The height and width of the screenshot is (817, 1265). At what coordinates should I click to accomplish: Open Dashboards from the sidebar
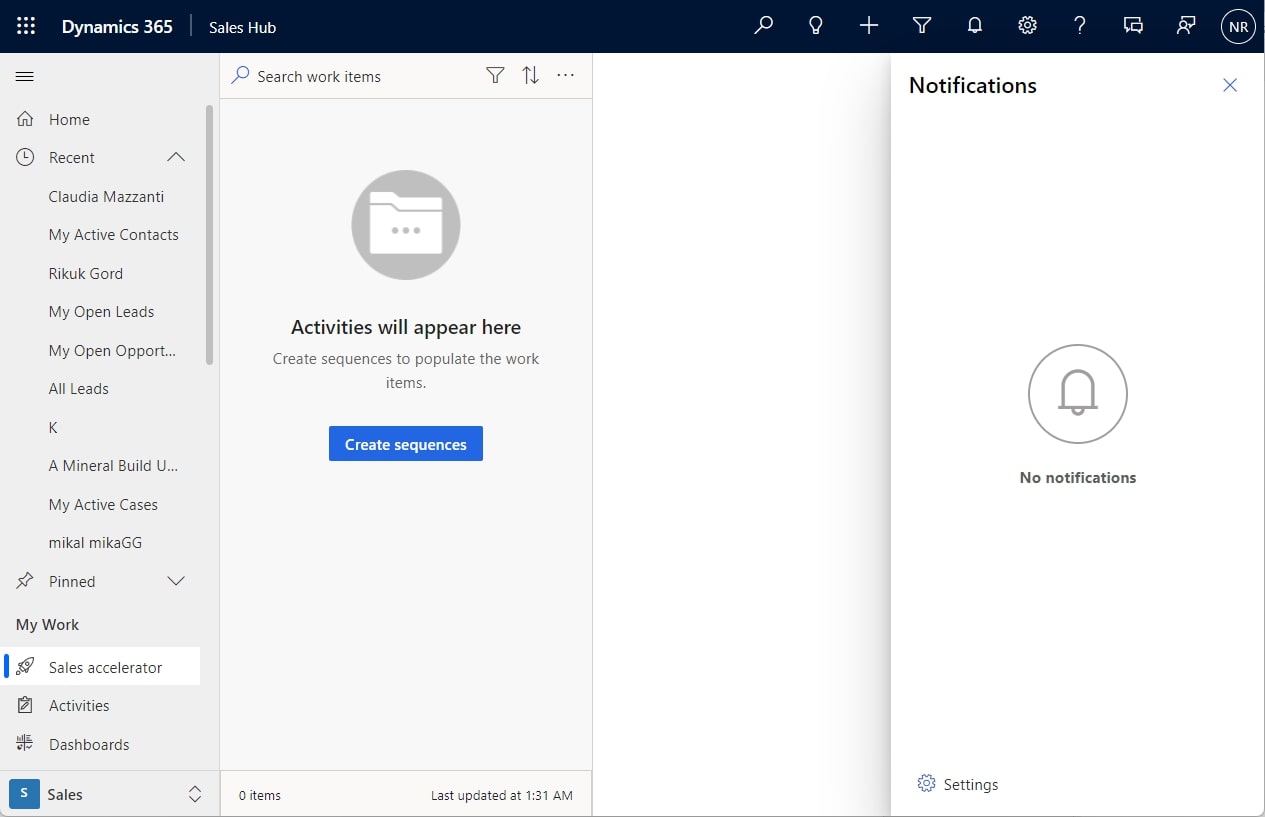point(89,745)
